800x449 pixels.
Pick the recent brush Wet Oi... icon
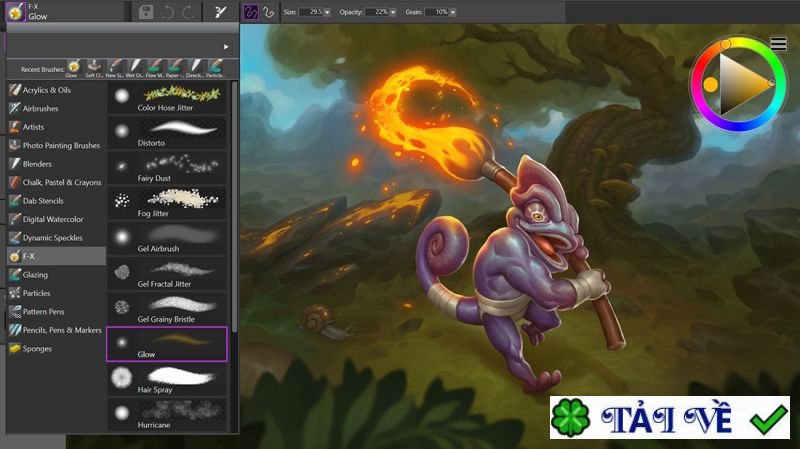pos(135,67)
